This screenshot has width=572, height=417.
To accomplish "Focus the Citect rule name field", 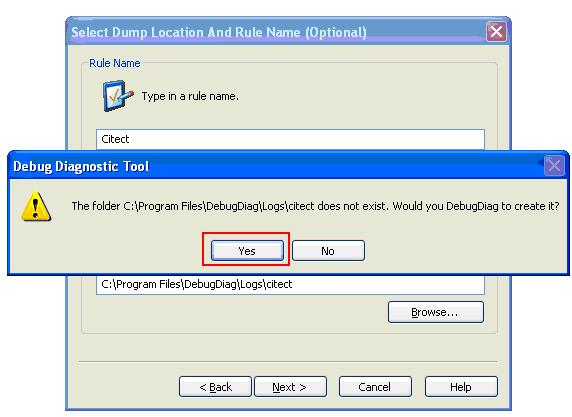I will [290, 139].
